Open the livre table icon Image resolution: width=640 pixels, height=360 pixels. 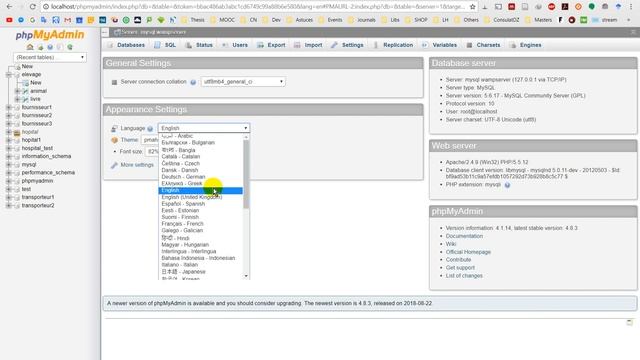click(x=25, y=99)
